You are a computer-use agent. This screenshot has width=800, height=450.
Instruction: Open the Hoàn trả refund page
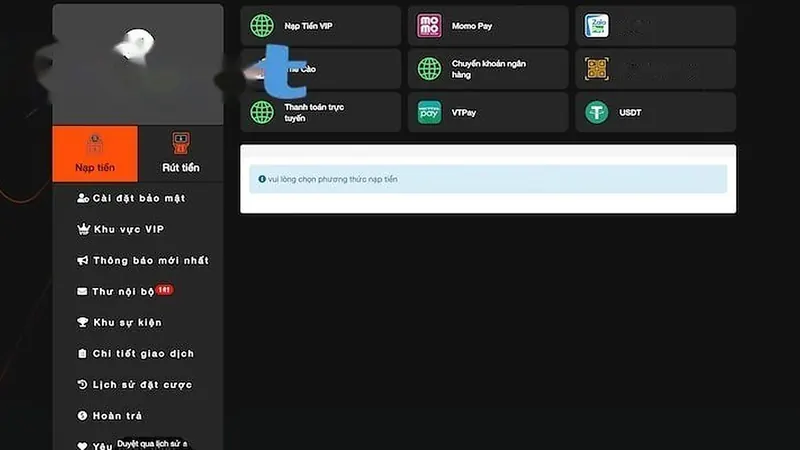[109, 416]
